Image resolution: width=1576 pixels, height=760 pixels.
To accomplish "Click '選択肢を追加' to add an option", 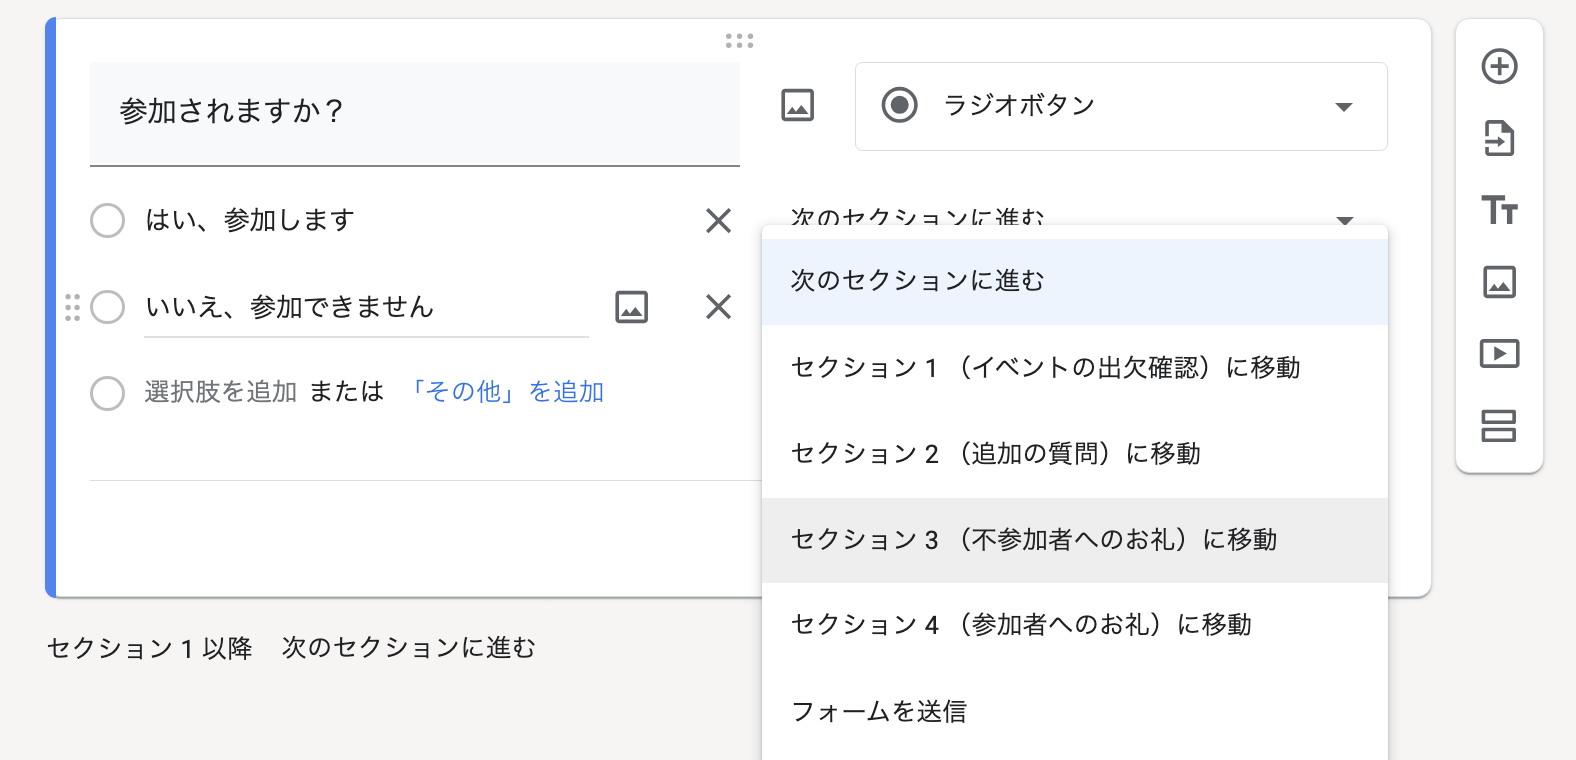I will click(221, 392).
